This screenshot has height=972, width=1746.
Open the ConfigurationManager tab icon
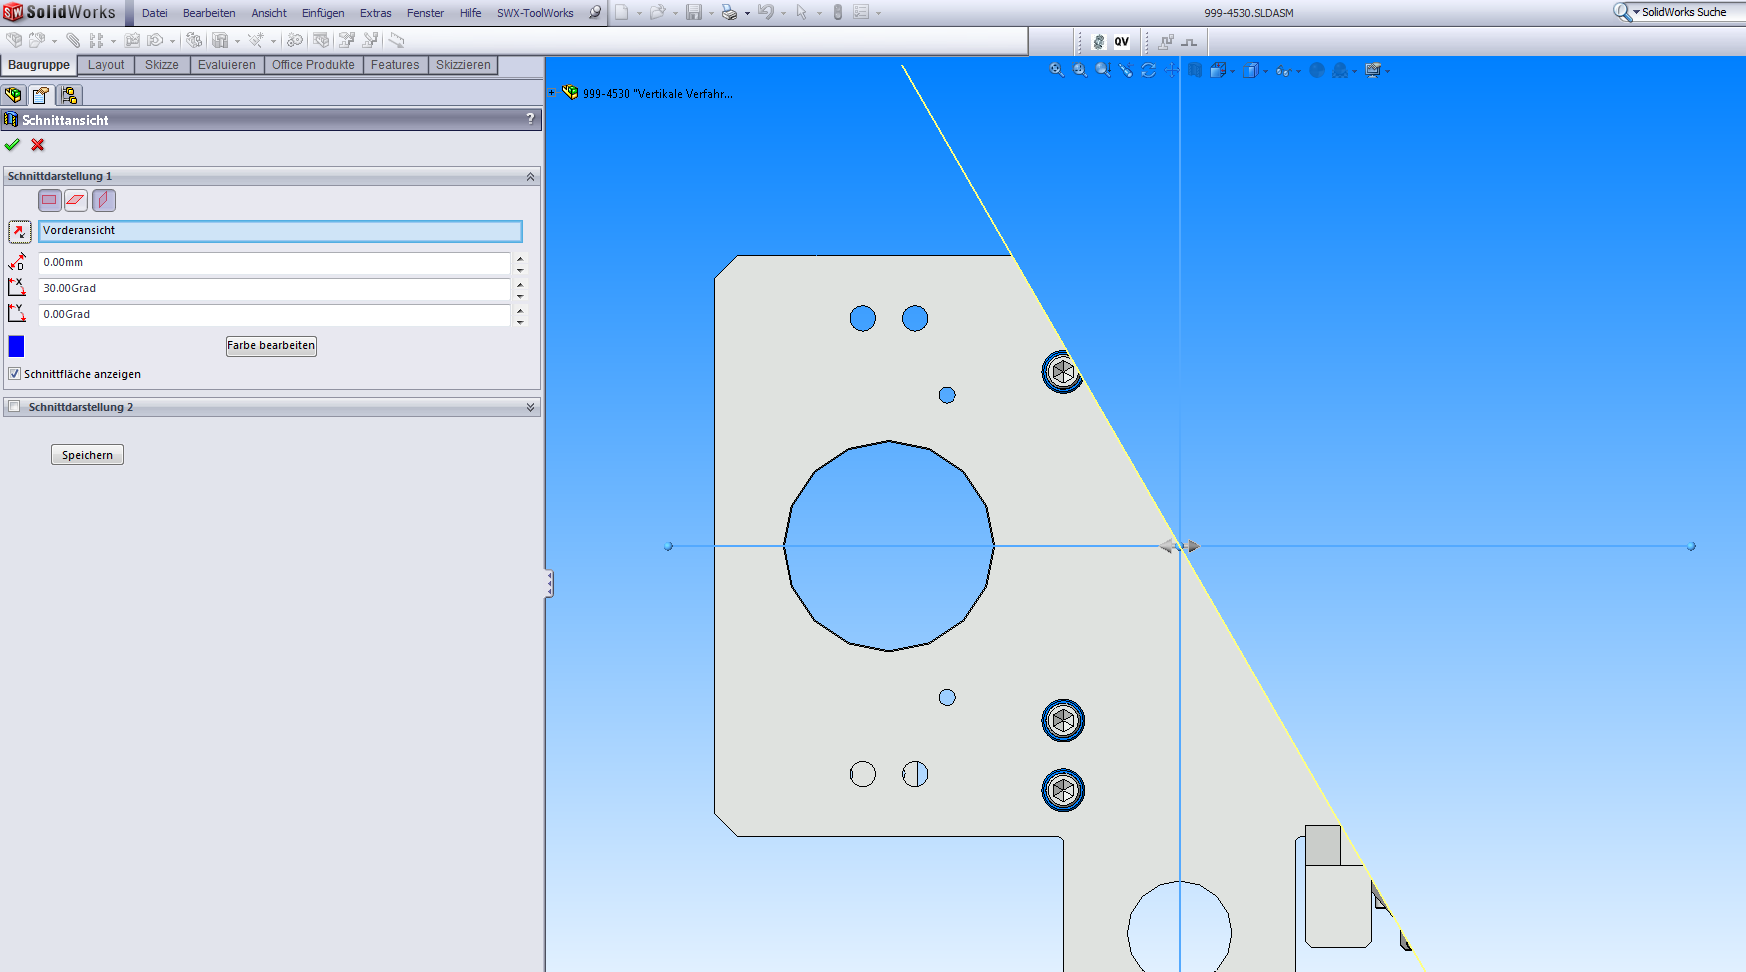(x=69, y=95)
